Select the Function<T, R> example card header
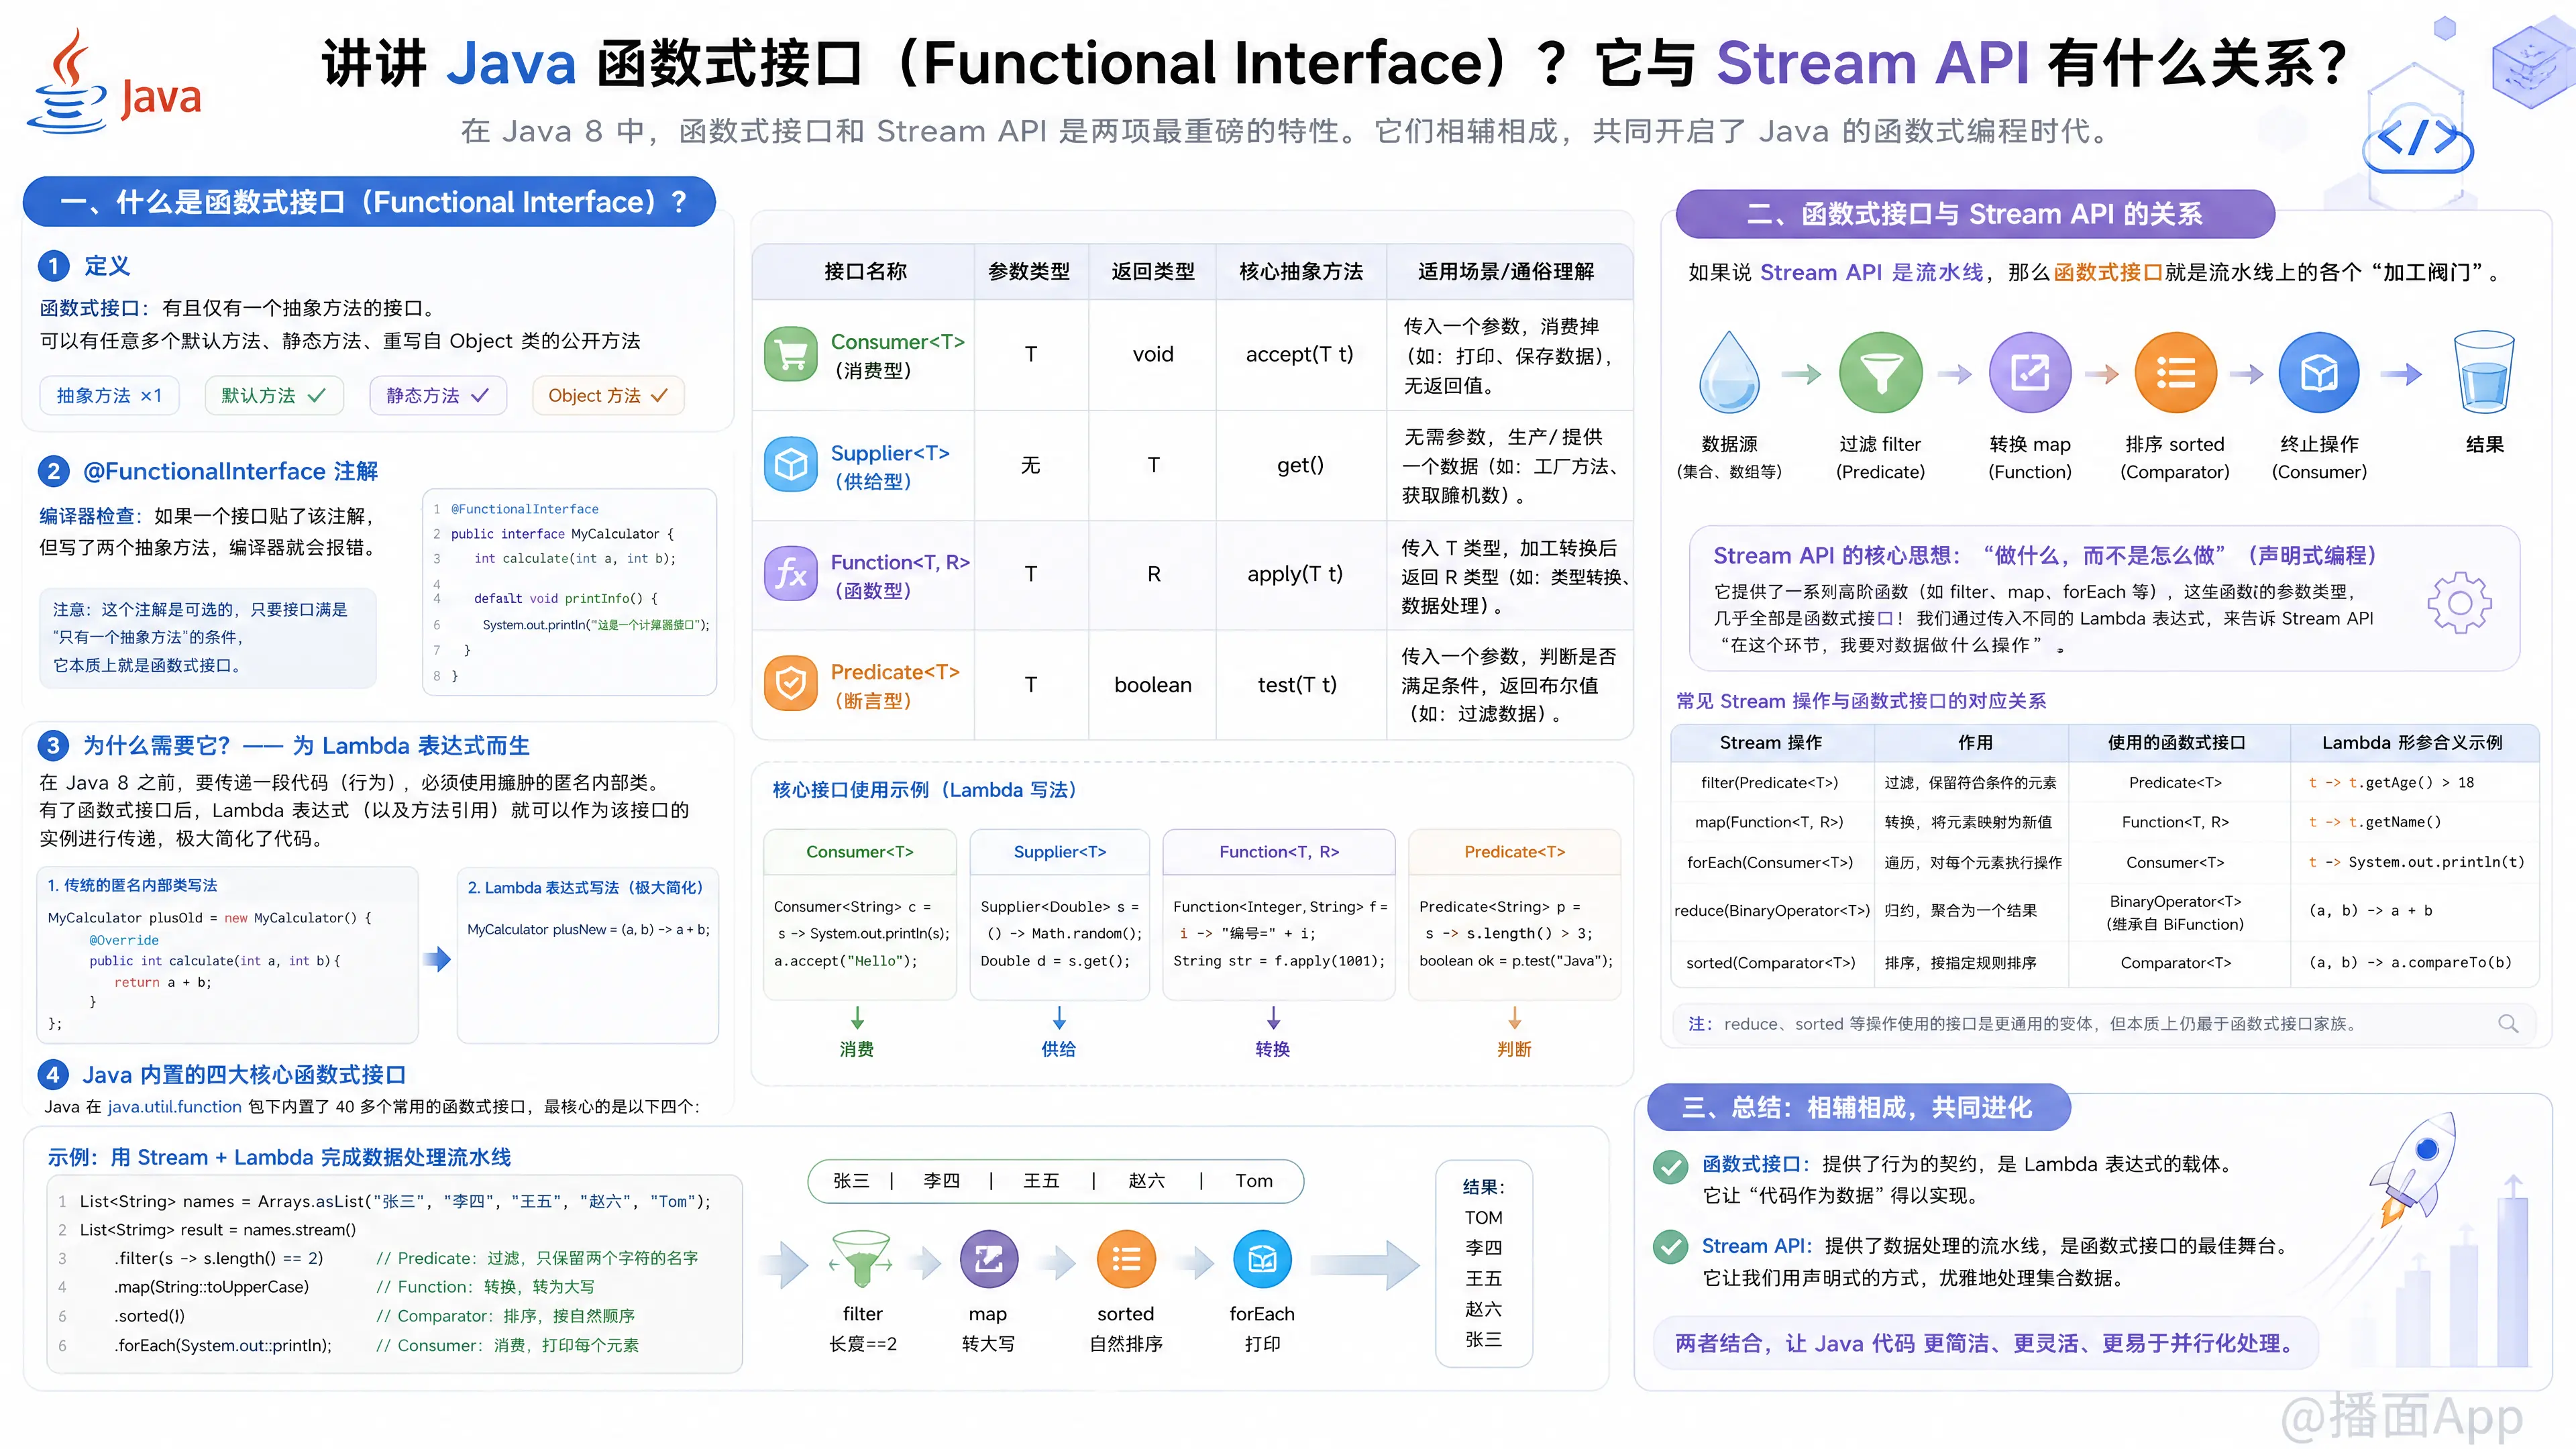 1279,852
